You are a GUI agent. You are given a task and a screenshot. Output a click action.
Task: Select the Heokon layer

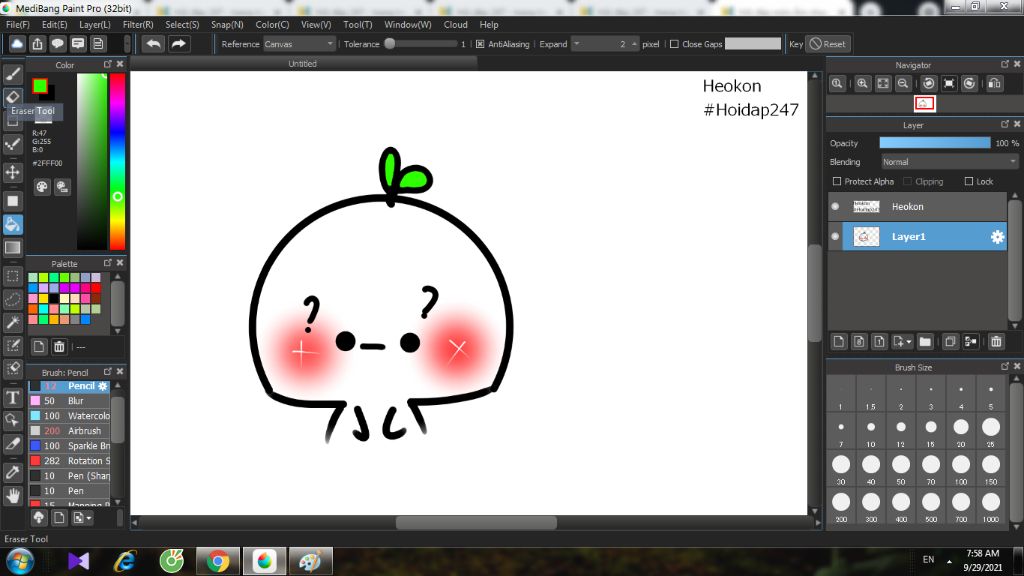pyautogui.click(x=918, y=206)
